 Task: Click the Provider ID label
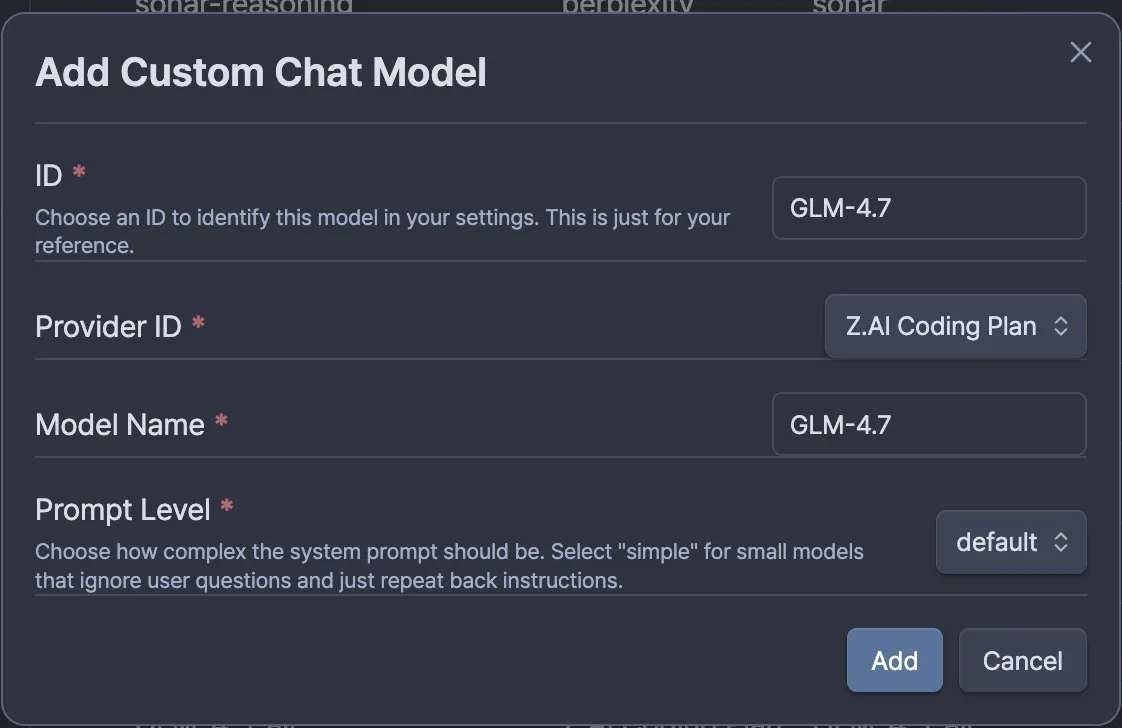coord(108,326)
